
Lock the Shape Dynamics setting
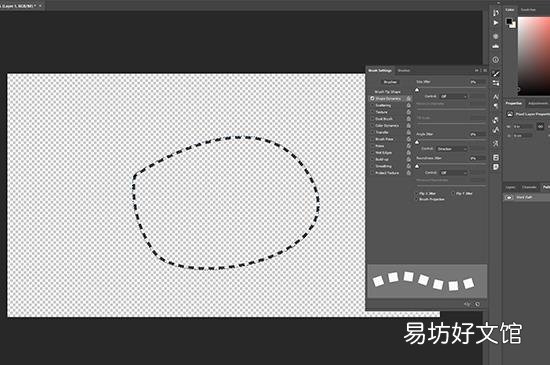409,99
